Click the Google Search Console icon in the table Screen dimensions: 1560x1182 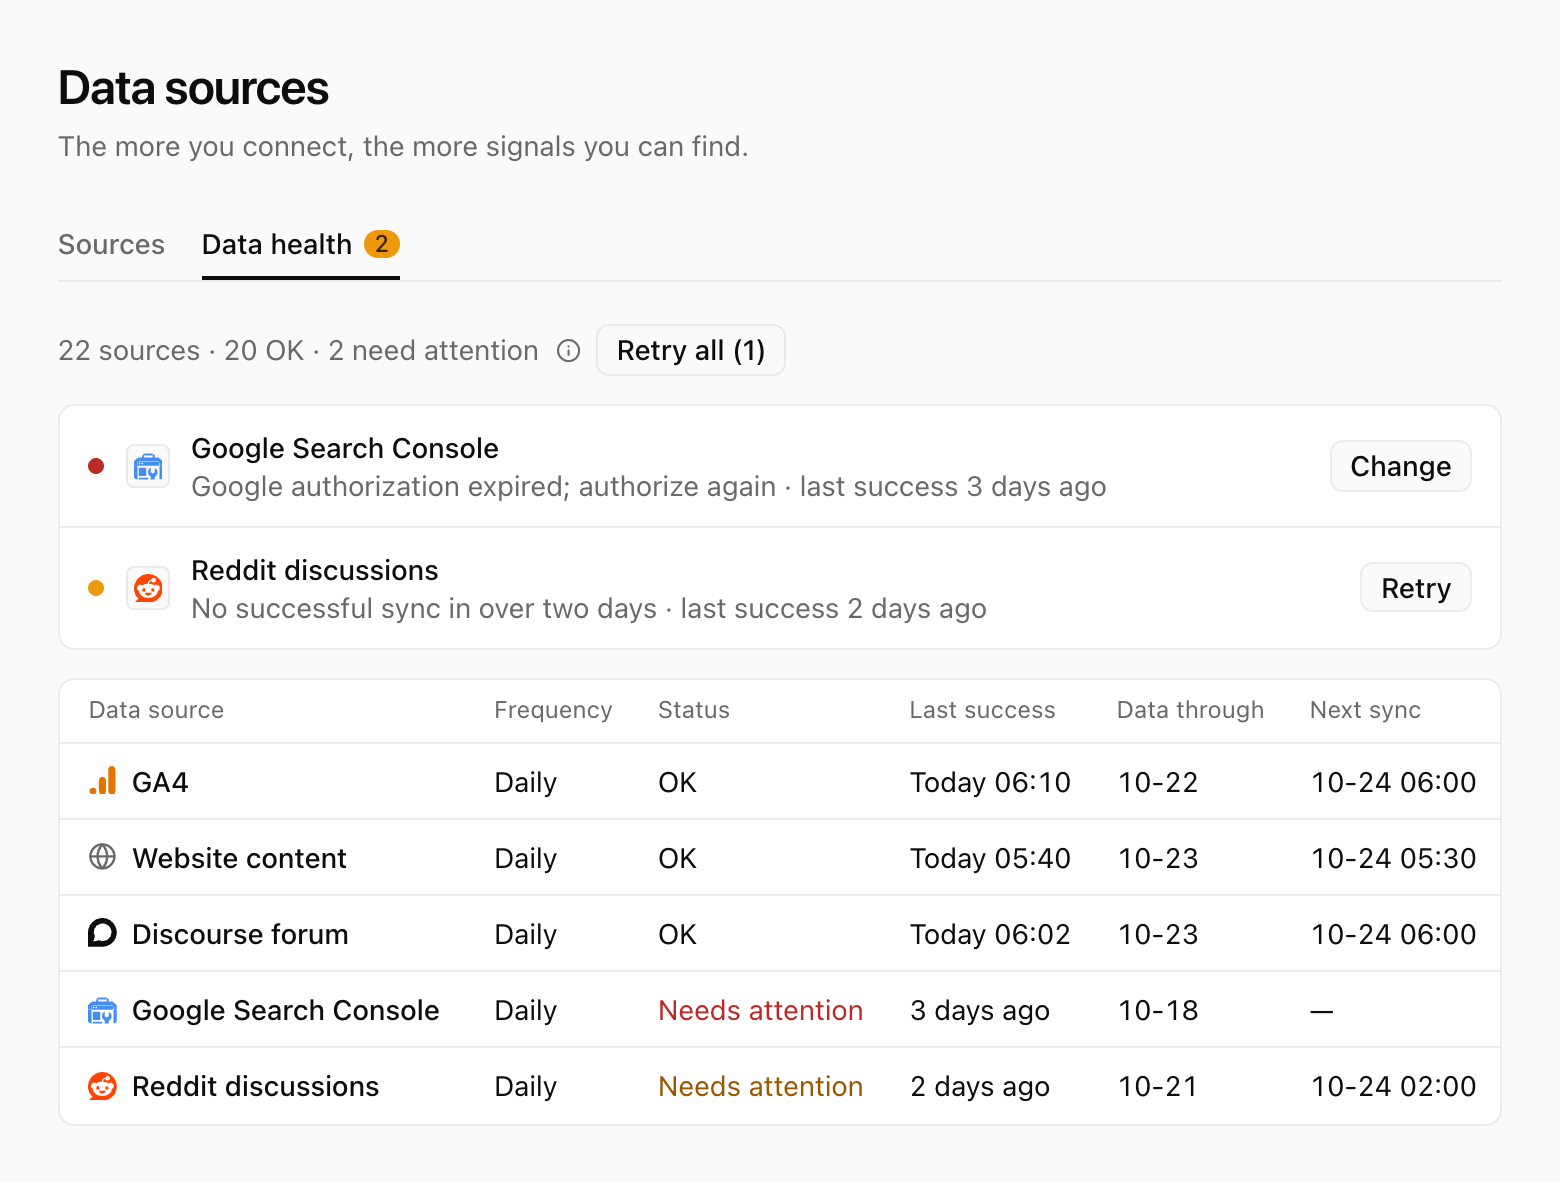tap(103, 1010)
